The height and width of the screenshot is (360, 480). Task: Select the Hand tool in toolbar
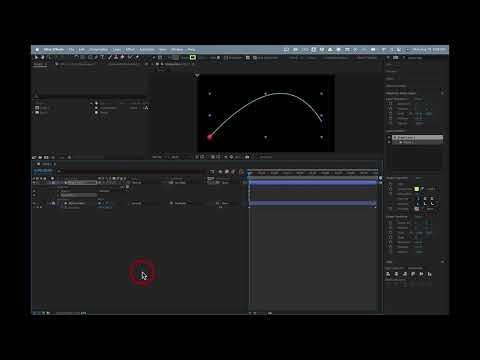pos(43,57)
